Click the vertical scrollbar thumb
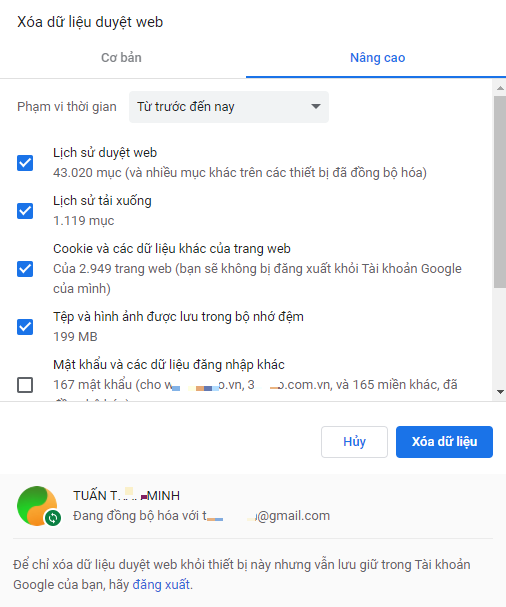Screen dimensions: 506x607 coord(500,192)
